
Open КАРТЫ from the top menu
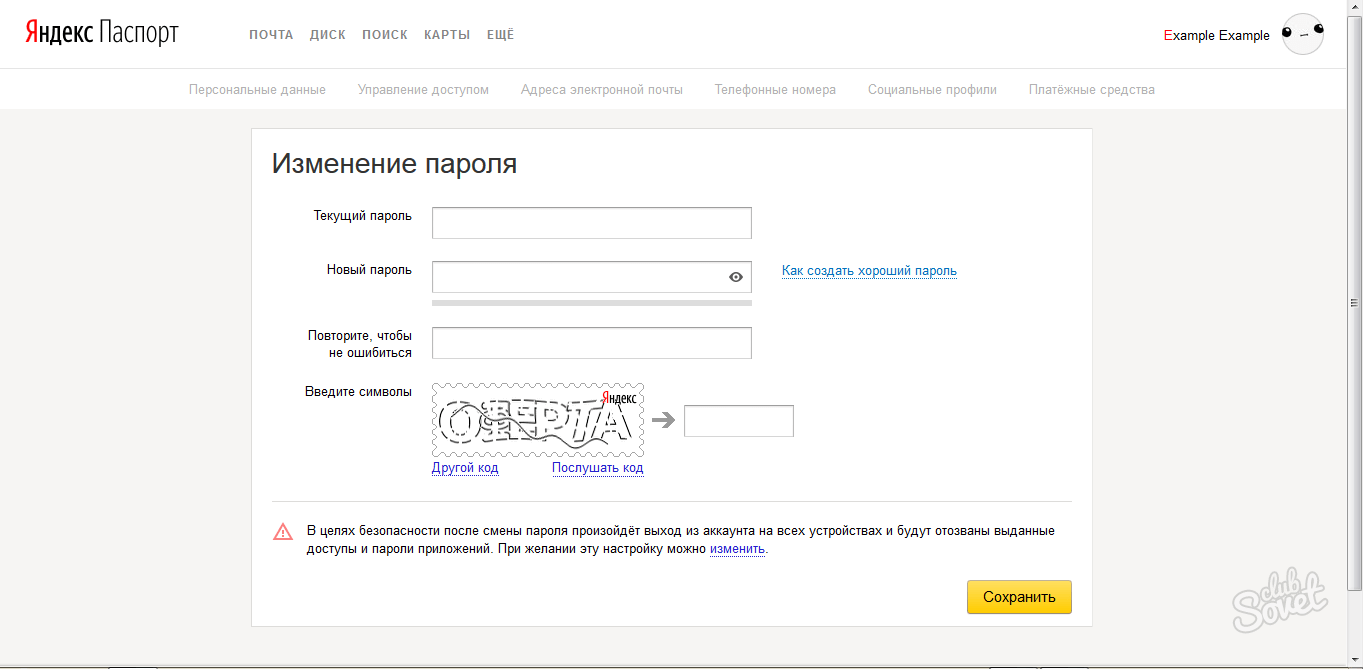tap(447, 35)
